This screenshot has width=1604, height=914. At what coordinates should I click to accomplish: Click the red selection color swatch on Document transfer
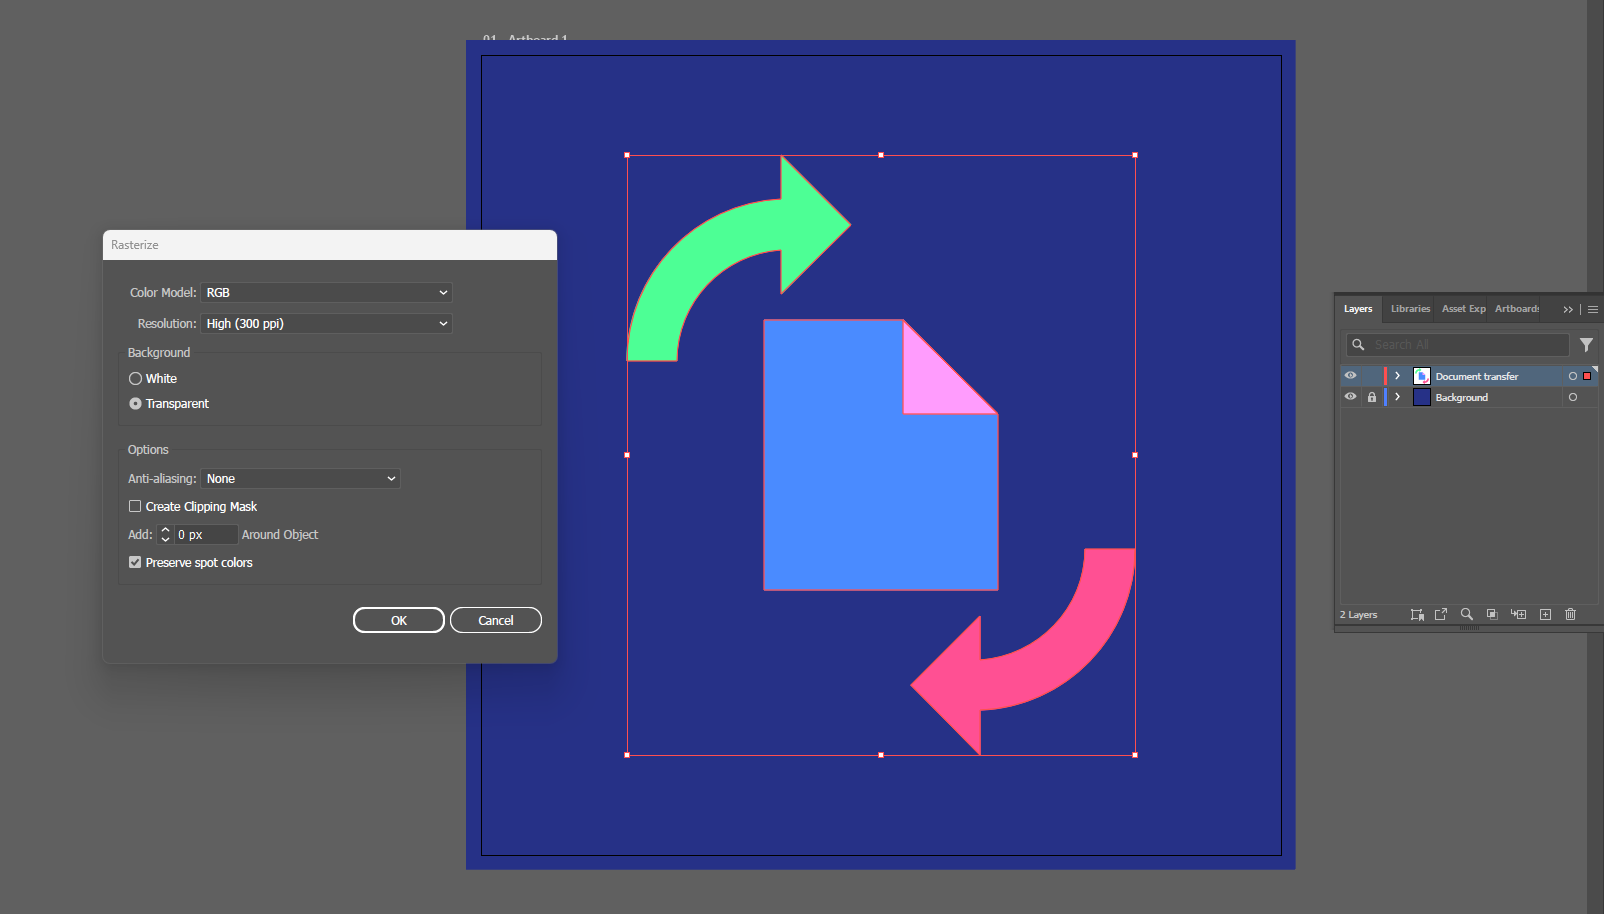coord(1587,375)
